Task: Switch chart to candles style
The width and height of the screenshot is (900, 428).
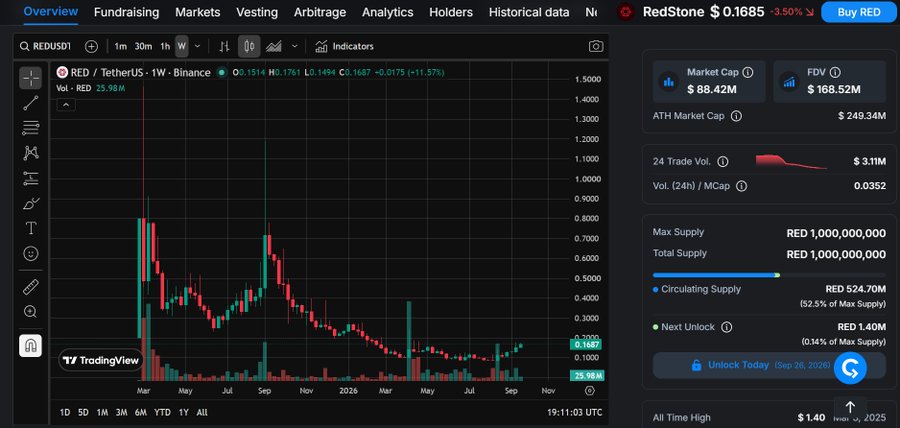Action: (x=249, y=46)
